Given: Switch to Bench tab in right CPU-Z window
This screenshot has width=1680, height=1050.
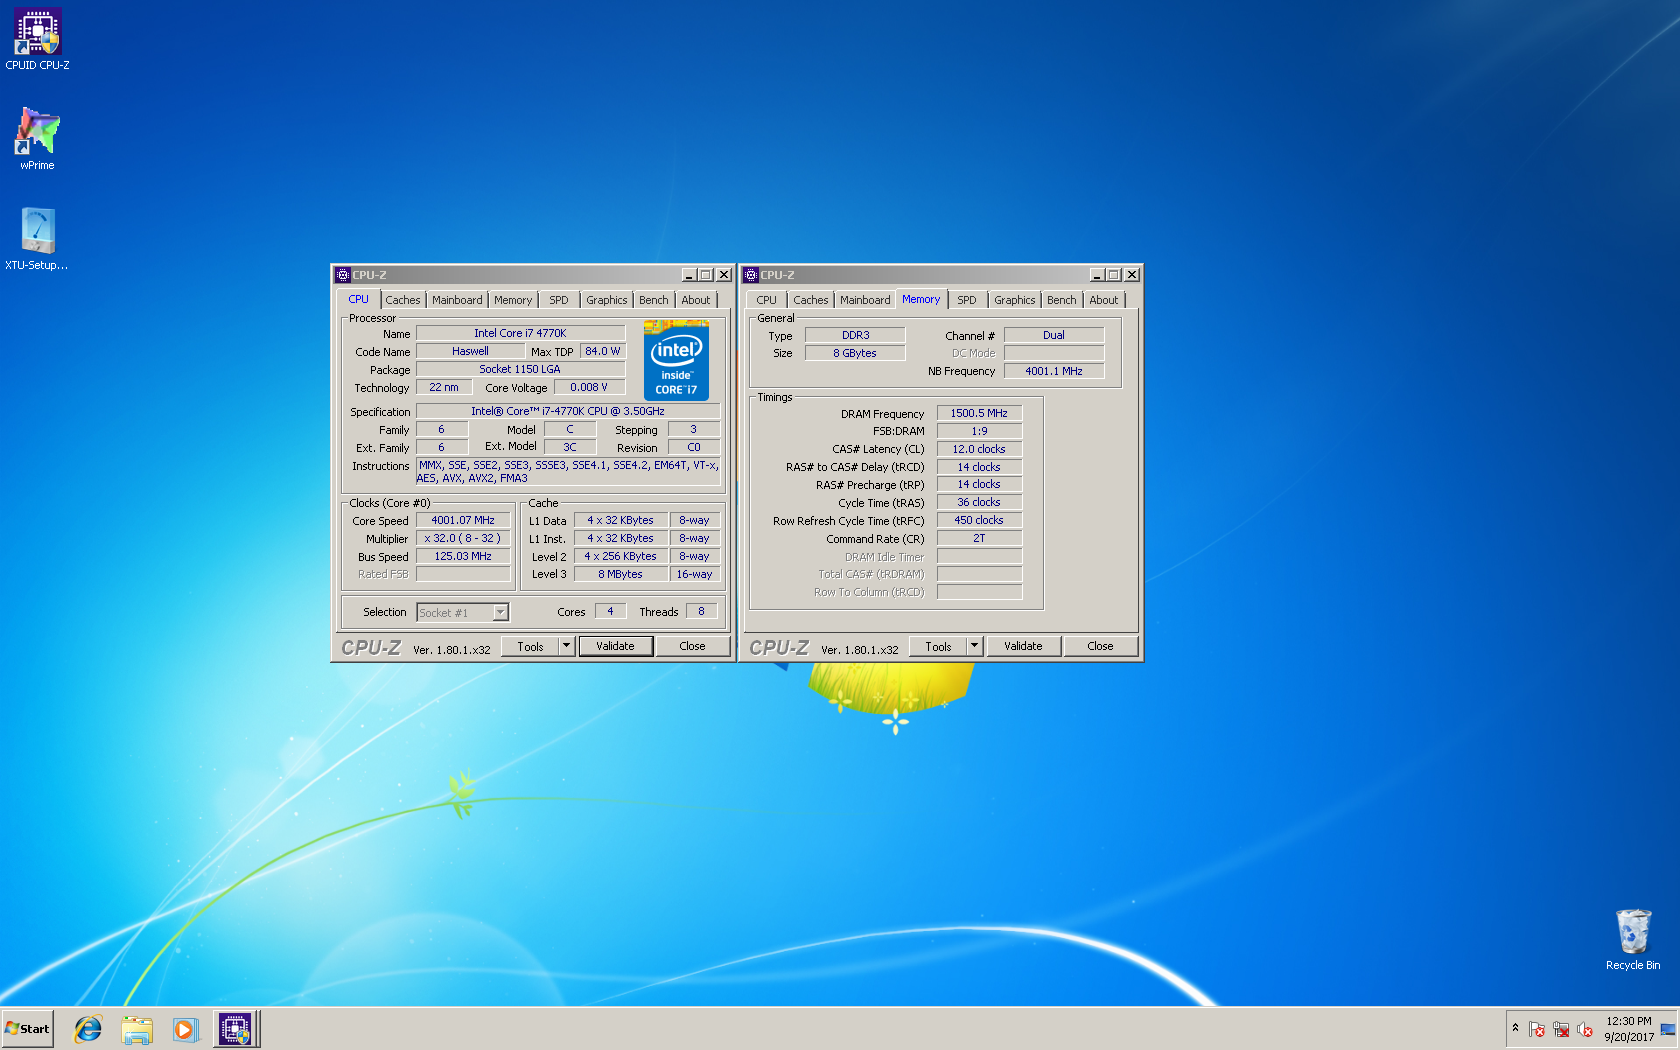Looking at the screenshot, I should point(1062,300).
